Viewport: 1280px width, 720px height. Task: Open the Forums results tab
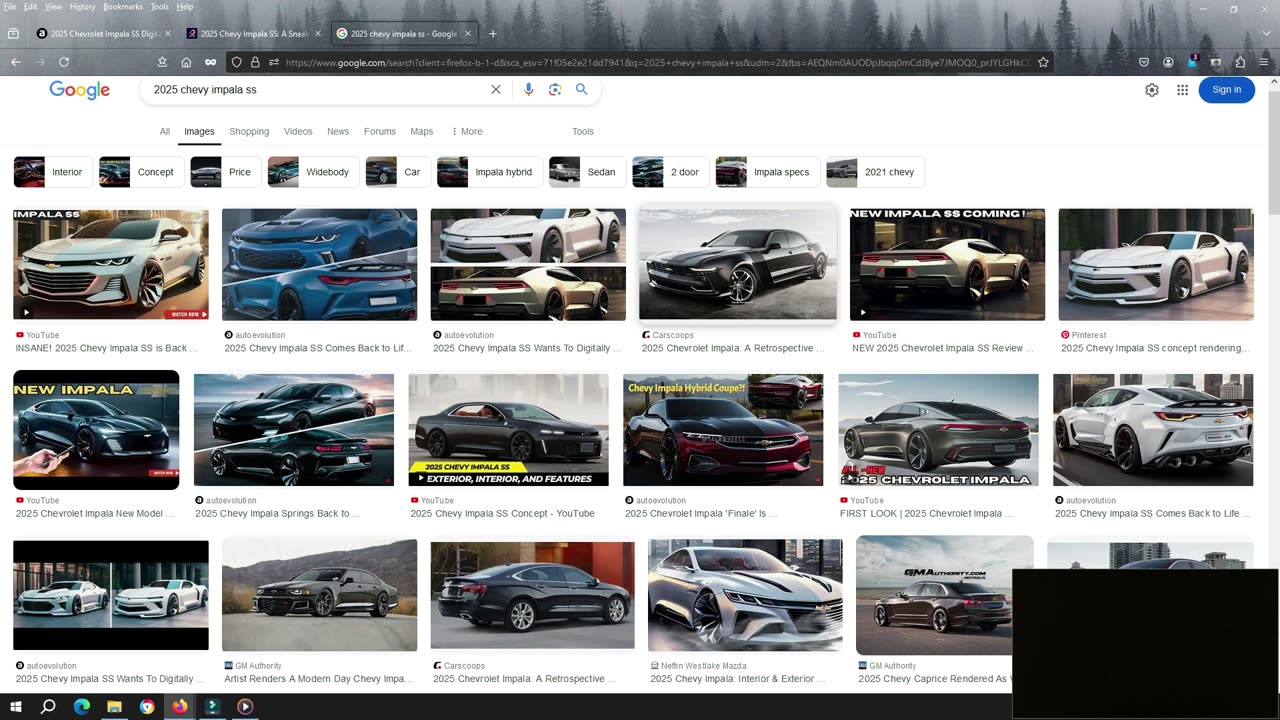point(380,131)
